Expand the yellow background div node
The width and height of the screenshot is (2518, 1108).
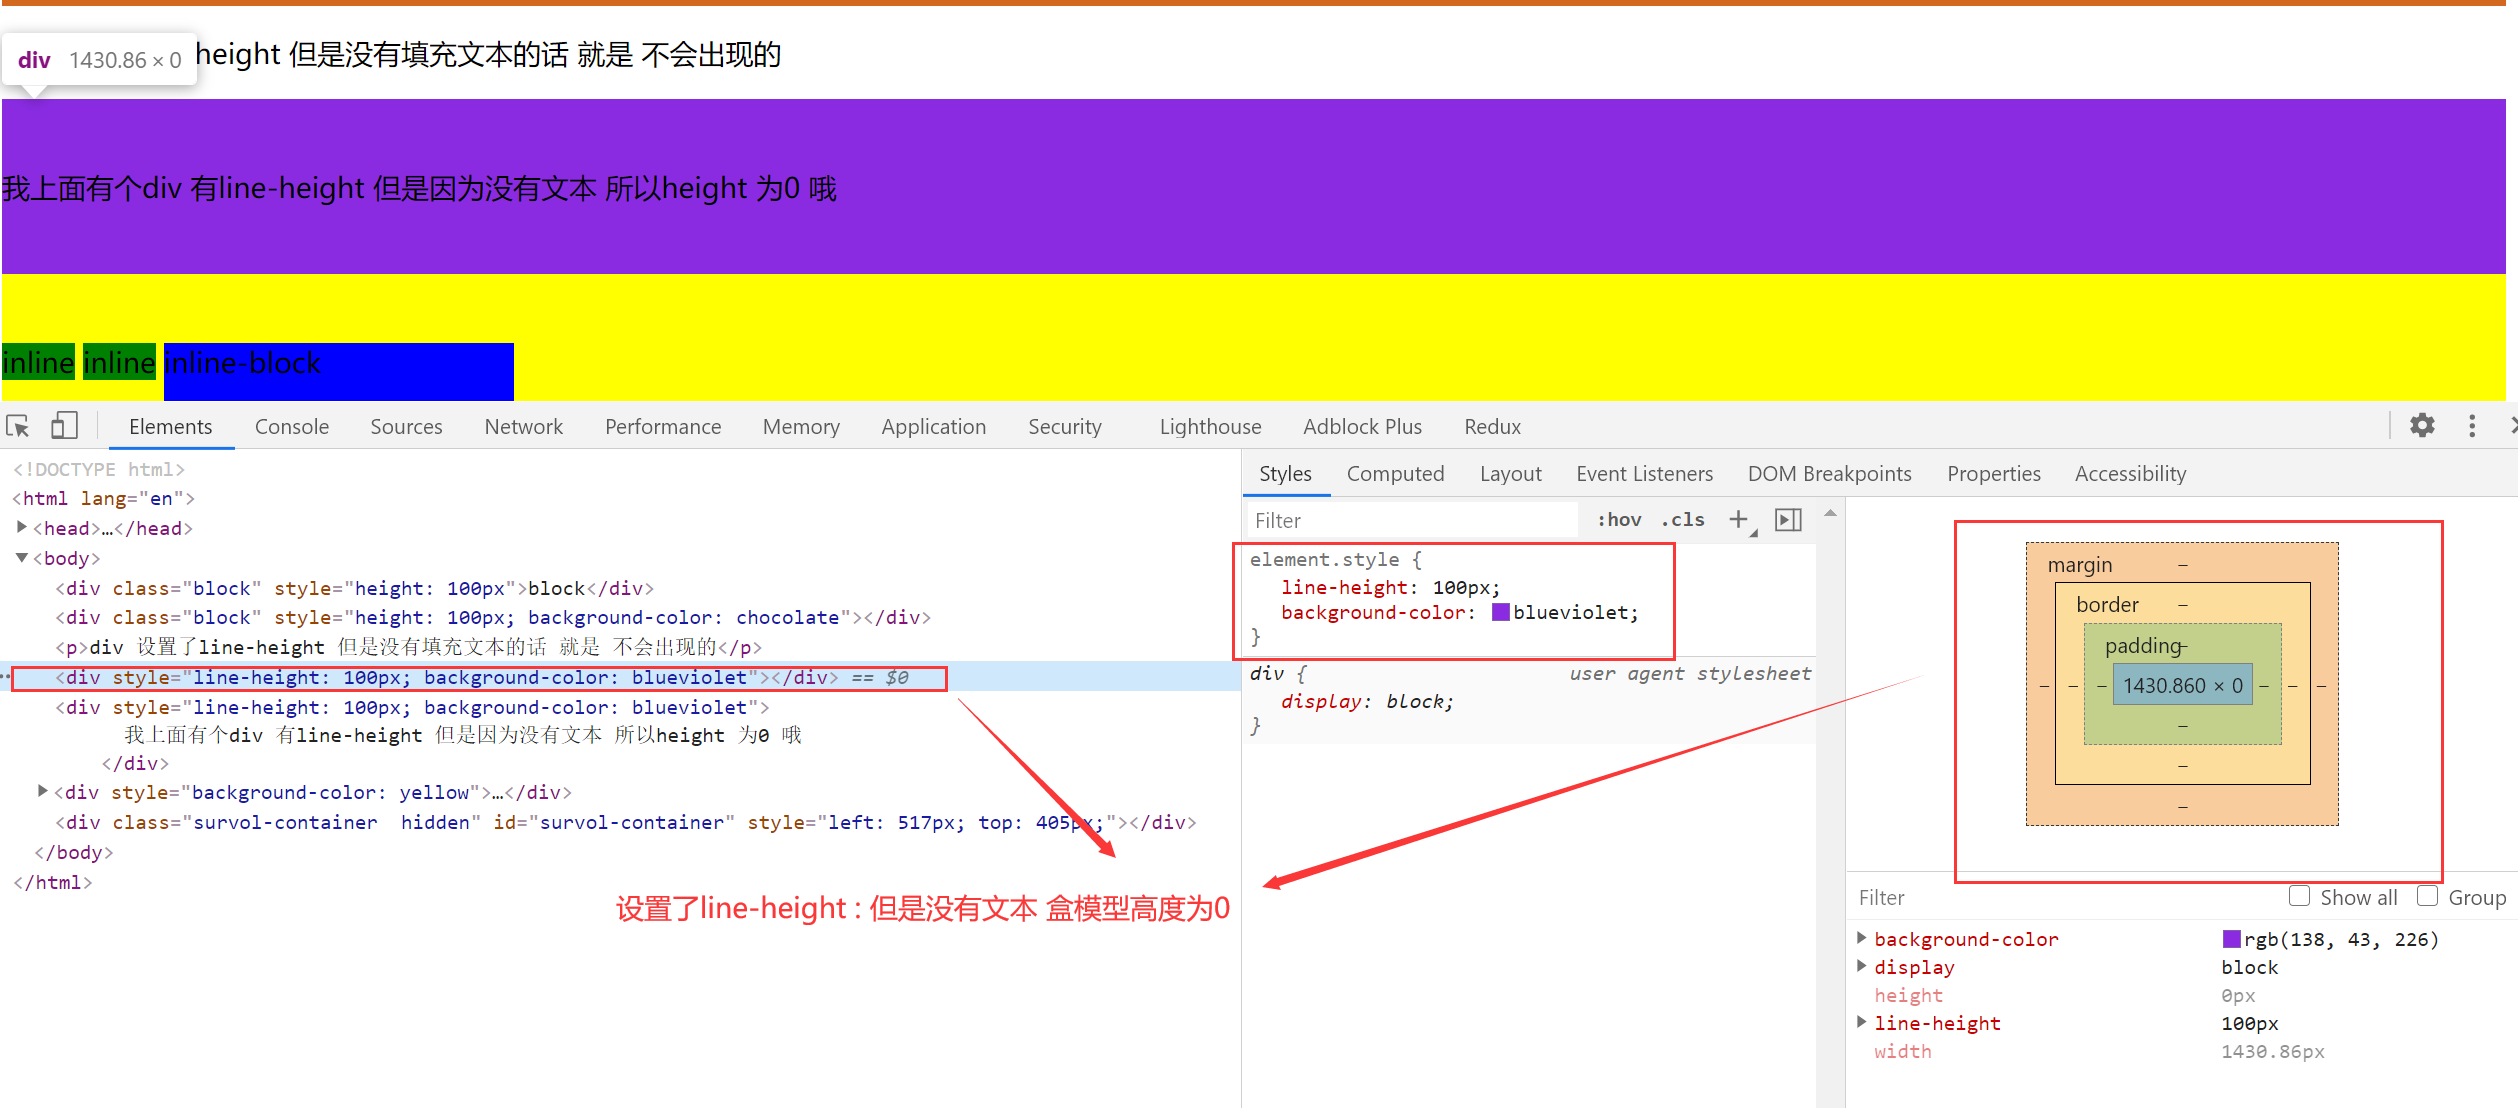[42, 791]
